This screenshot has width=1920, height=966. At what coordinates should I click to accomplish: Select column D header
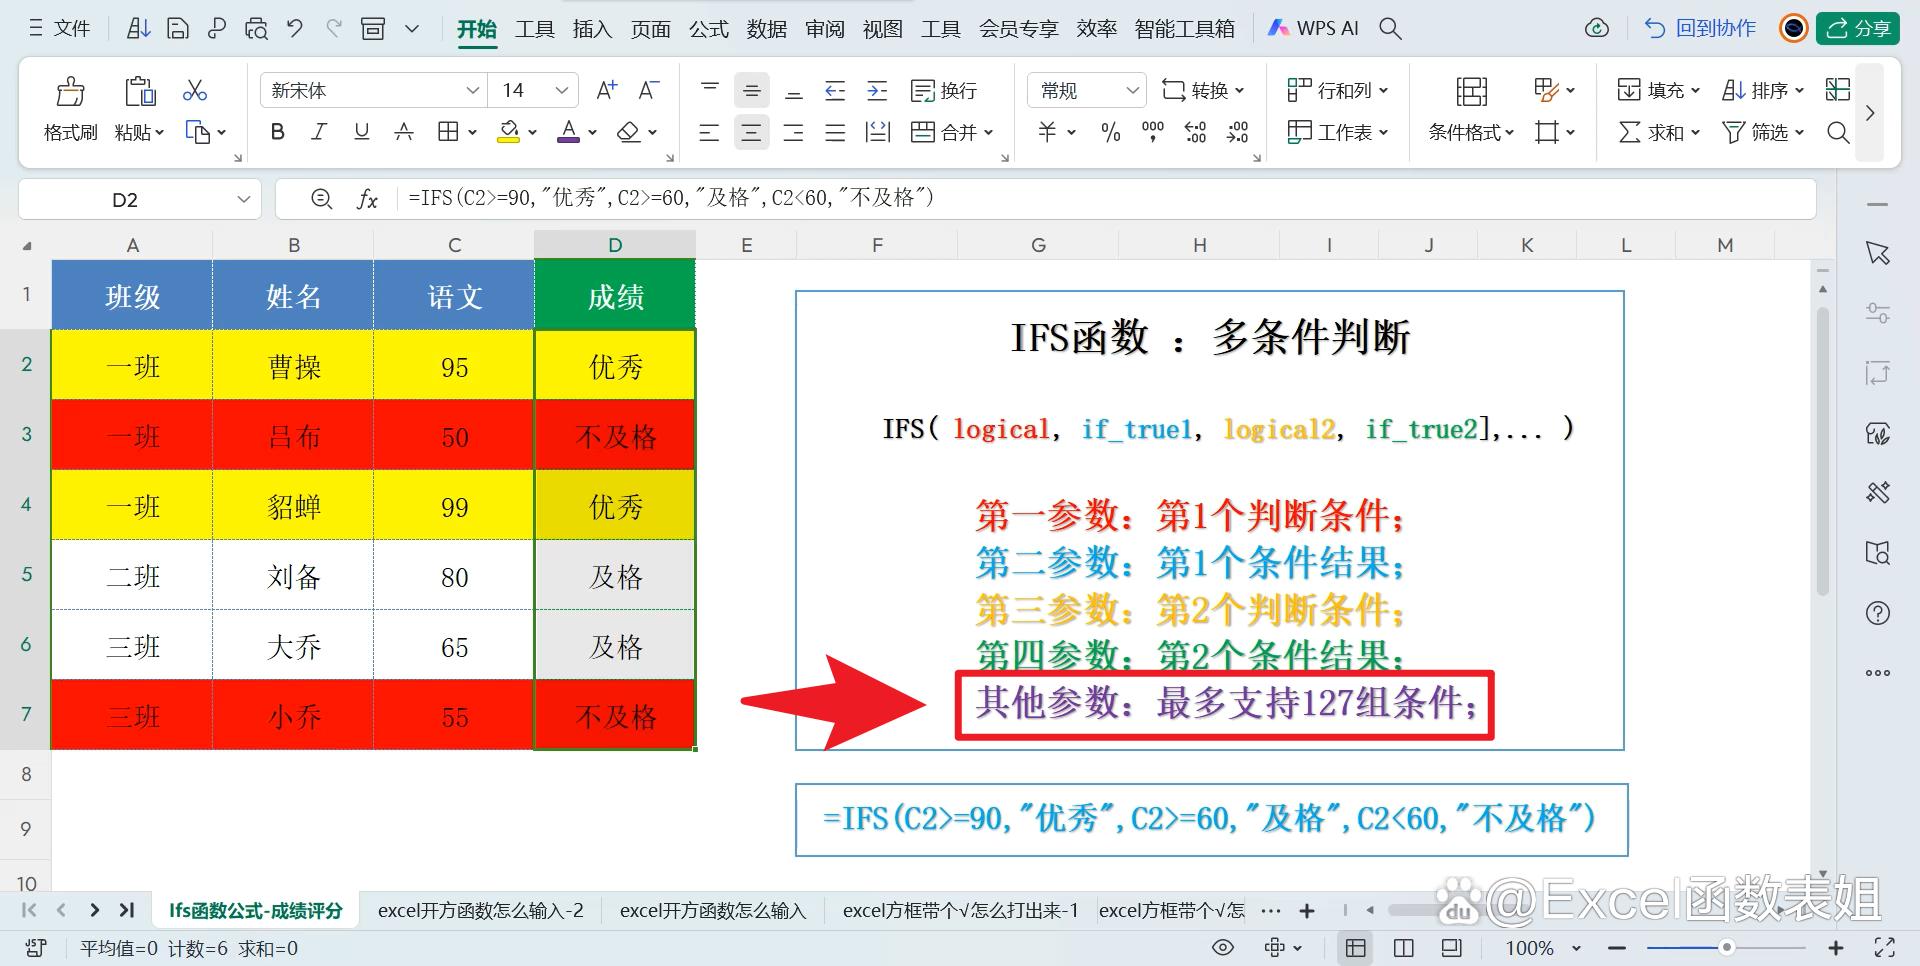tap(615, 245)
